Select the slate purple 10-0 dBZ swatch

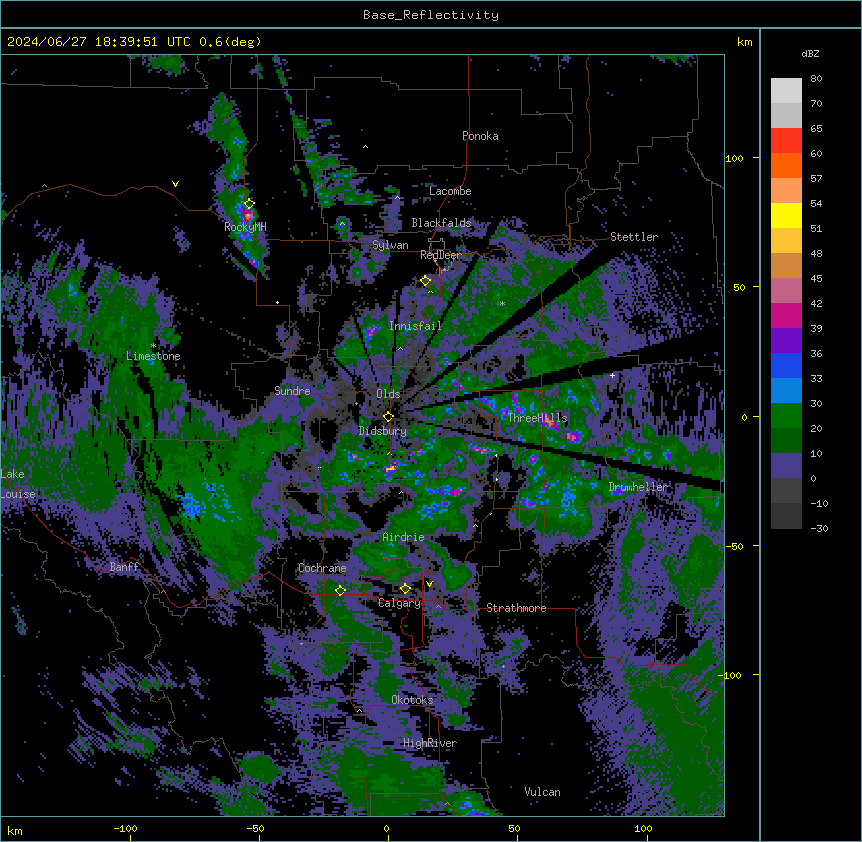[786, 466]
